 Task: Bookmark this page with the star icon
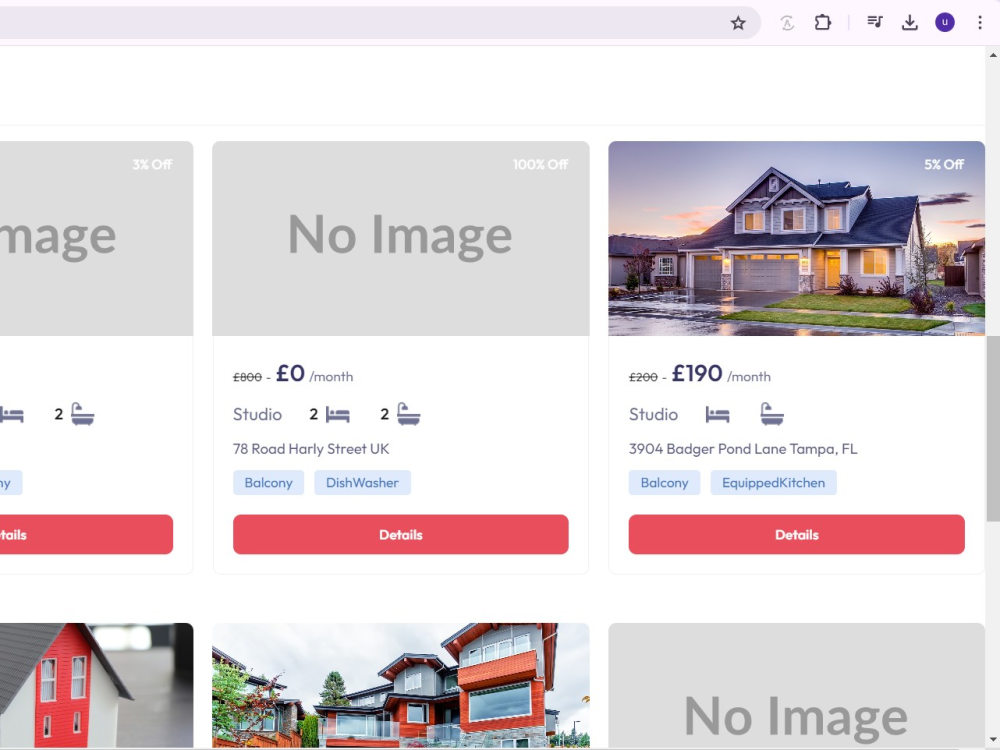[x=738, y=24]
